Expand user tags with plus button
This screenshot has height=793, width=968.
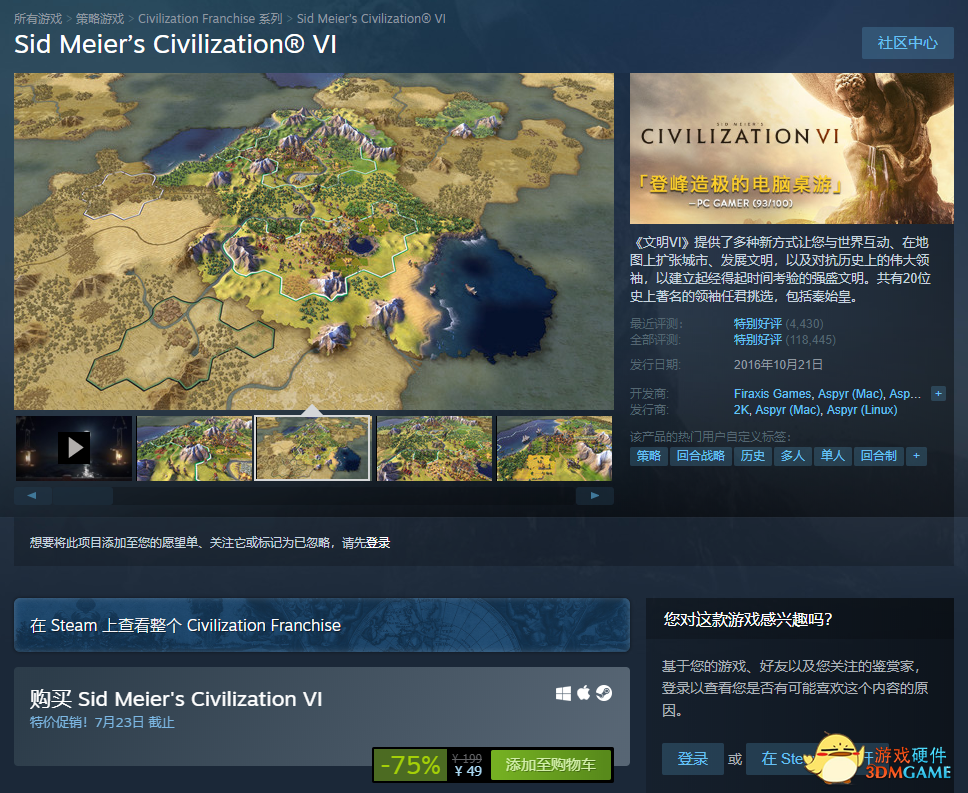coord(916,456)
